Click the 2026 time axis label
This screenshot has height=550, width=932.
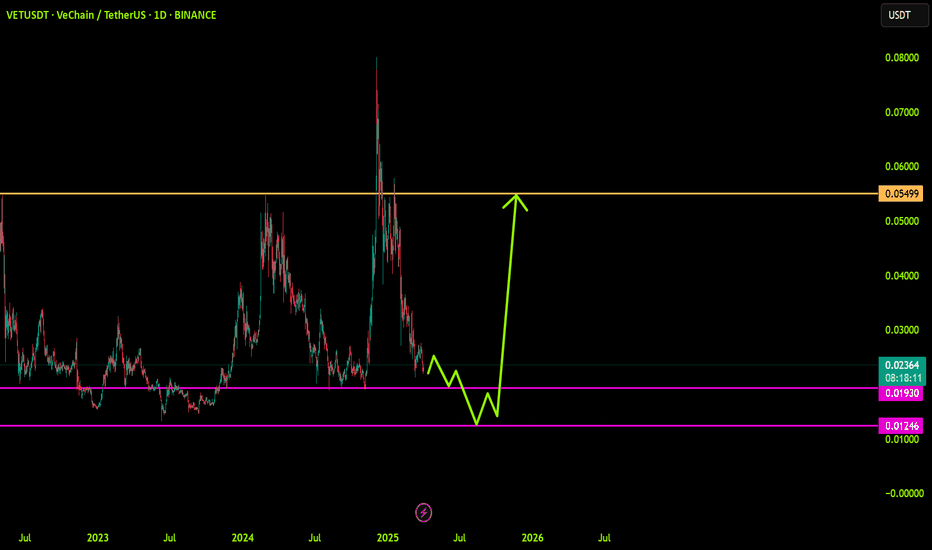(x=533, y=538)
